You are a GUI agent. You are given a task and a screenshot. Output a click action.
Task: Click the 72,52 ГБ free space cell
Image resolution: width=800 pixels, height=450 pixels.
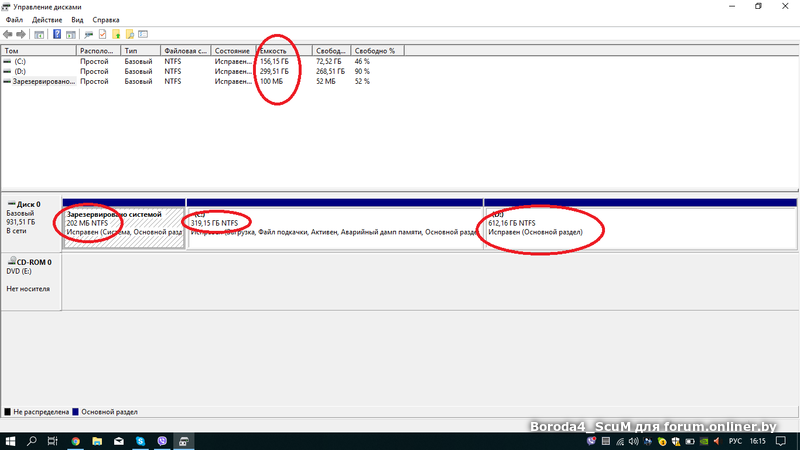click(329, 61)
